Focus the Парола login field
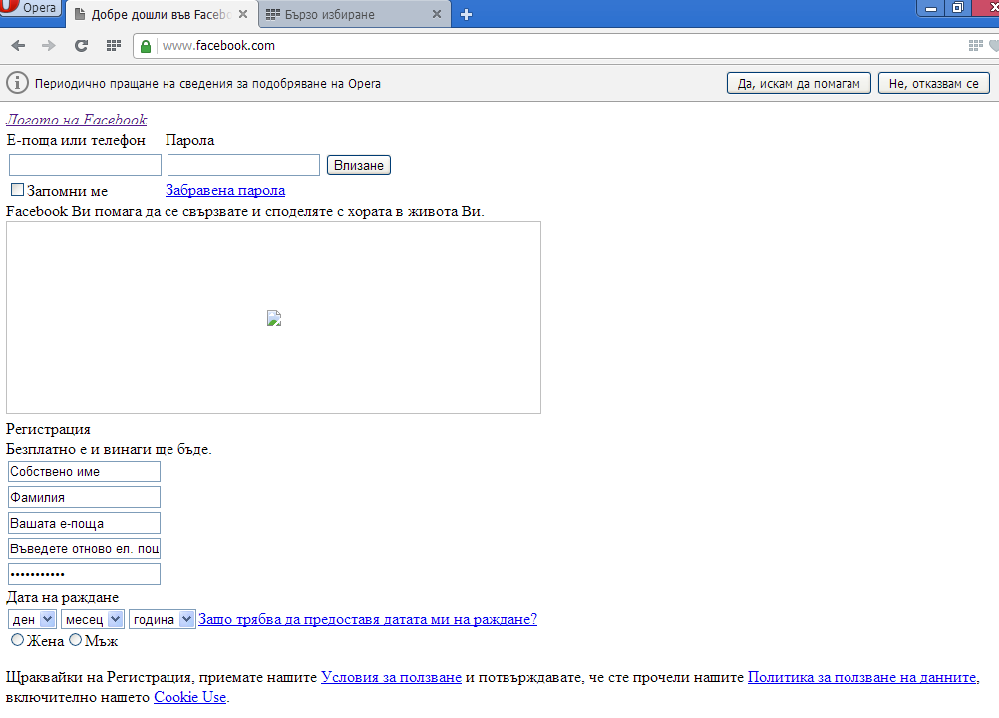Image resolution: width=999 pixels, height=718 pixels. [x=243, y=165]
